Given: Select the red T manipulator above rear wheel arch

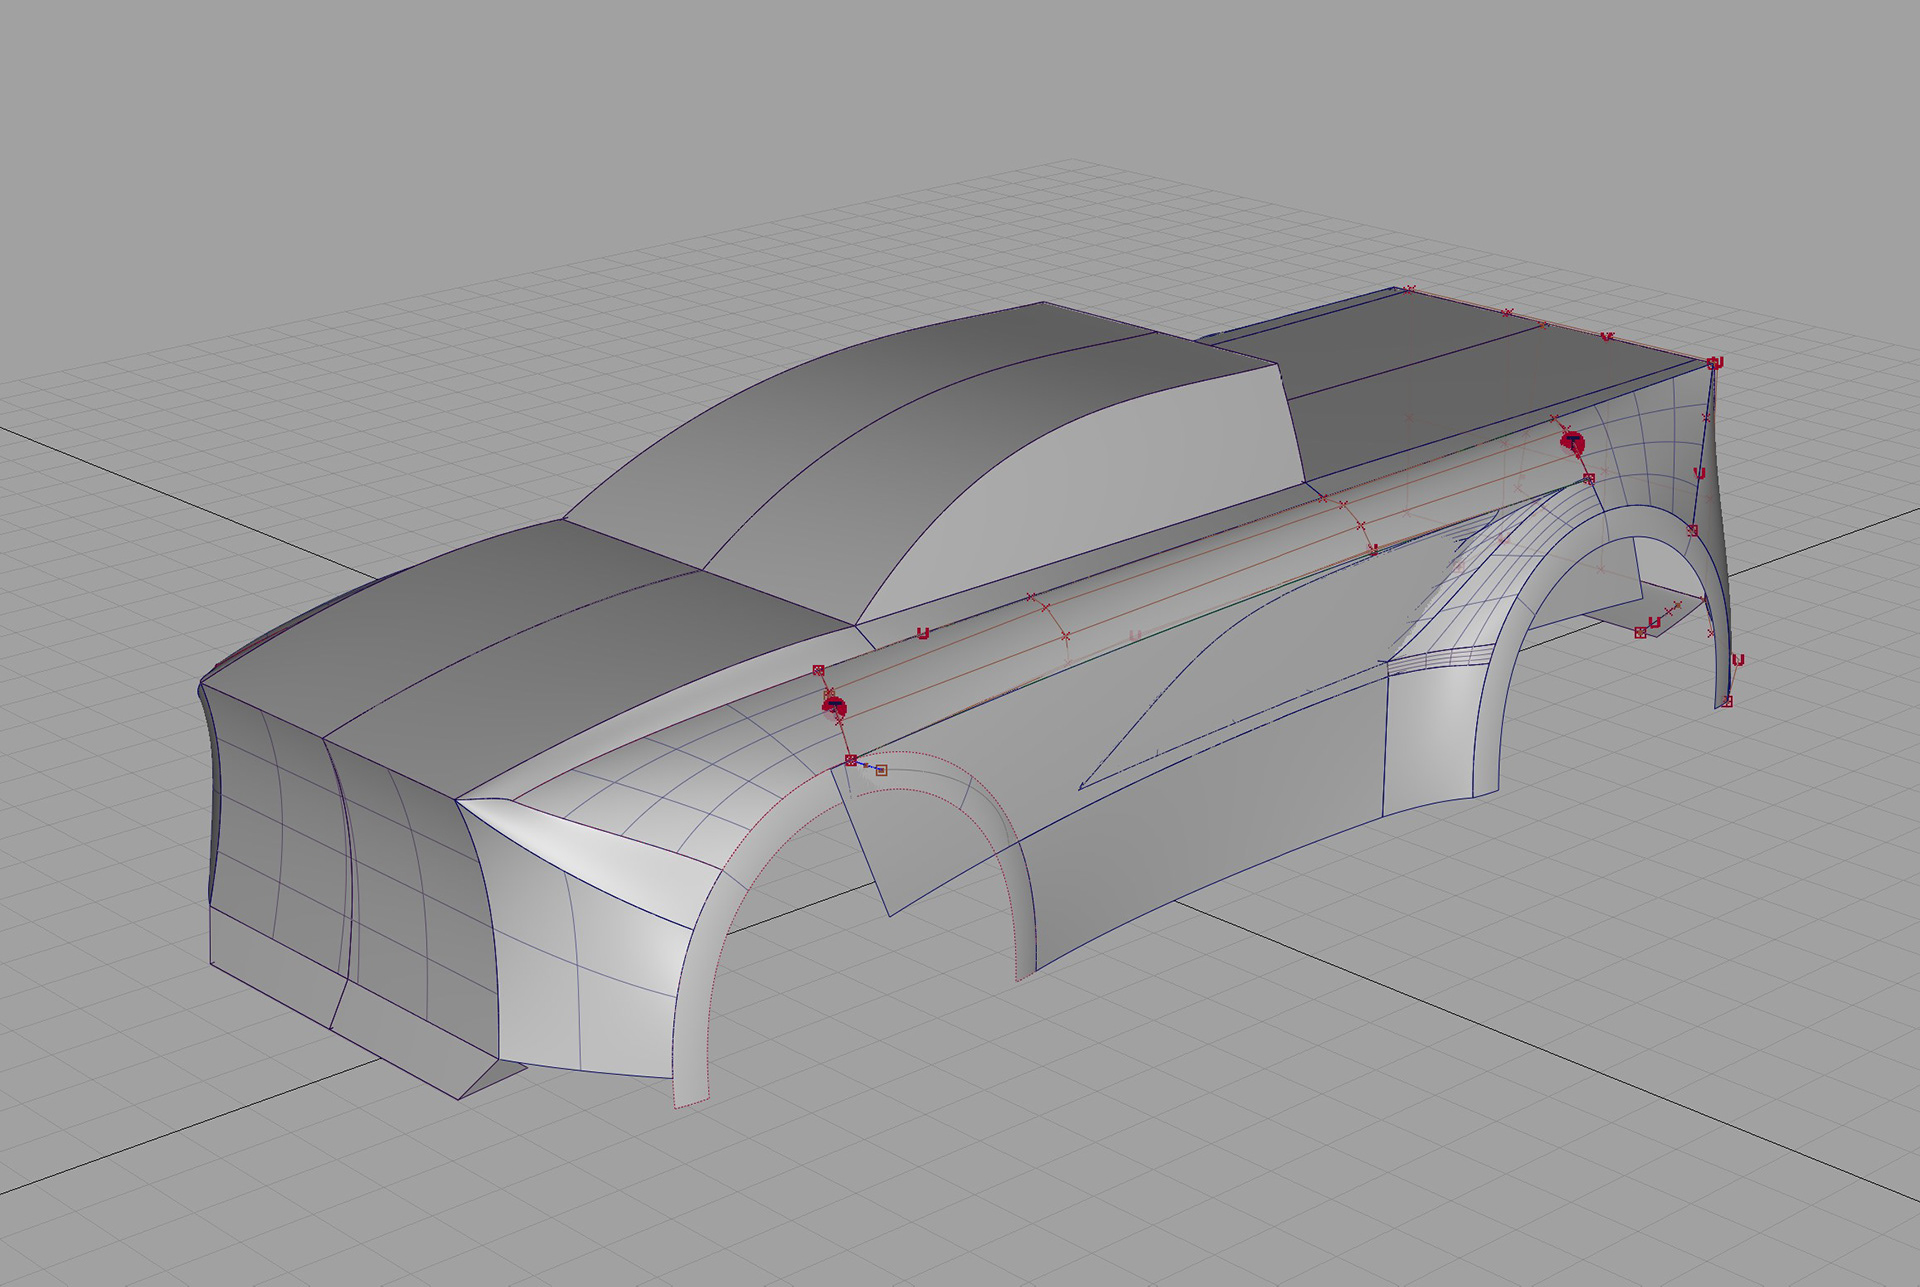Looking at the screenshot, I should [x=1572, y=441].
